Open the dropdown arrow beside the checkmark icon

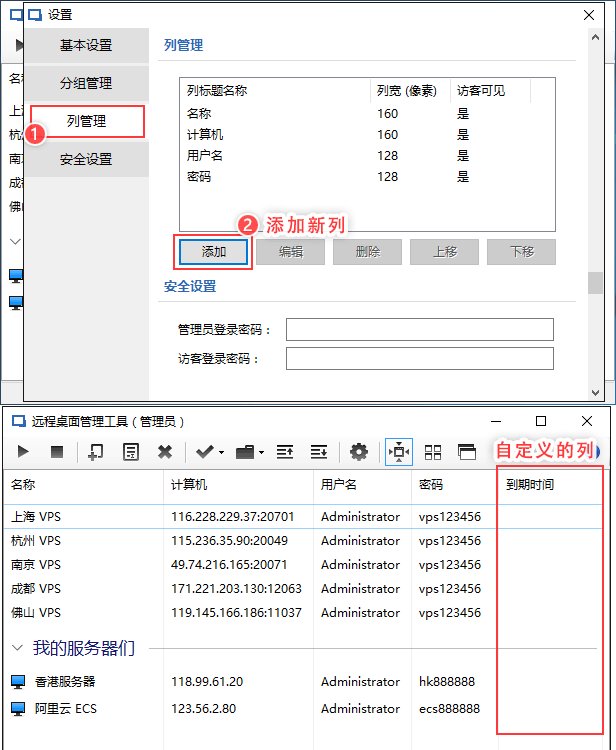coord(221,452)
